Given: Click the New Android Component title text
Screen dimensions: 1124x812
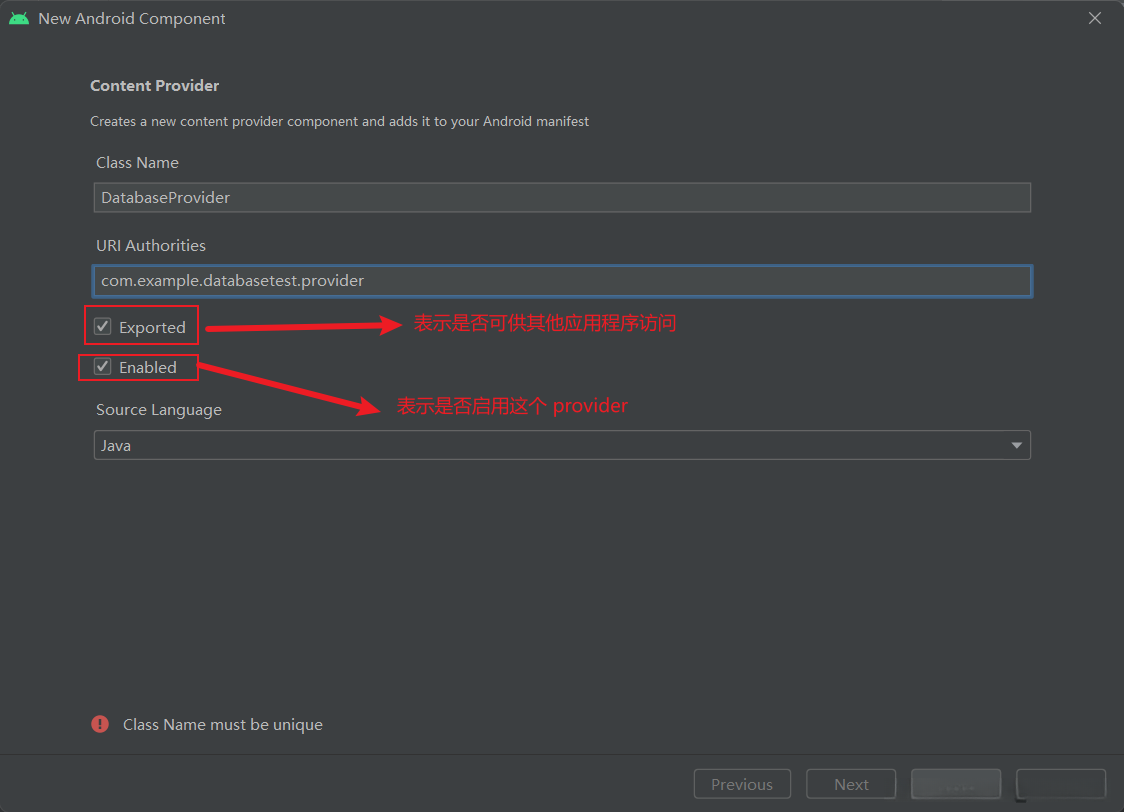Looking at the screenshot, I should click(132, 18).
